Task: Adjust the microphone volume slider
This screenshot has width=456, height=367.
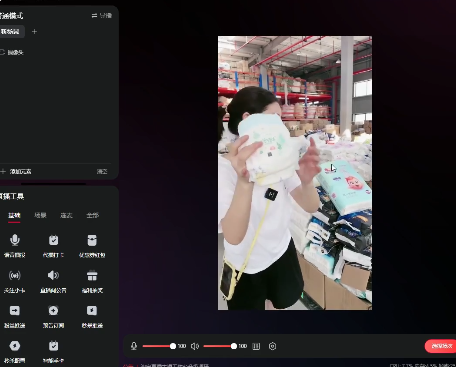Action: tap(158, 346)
